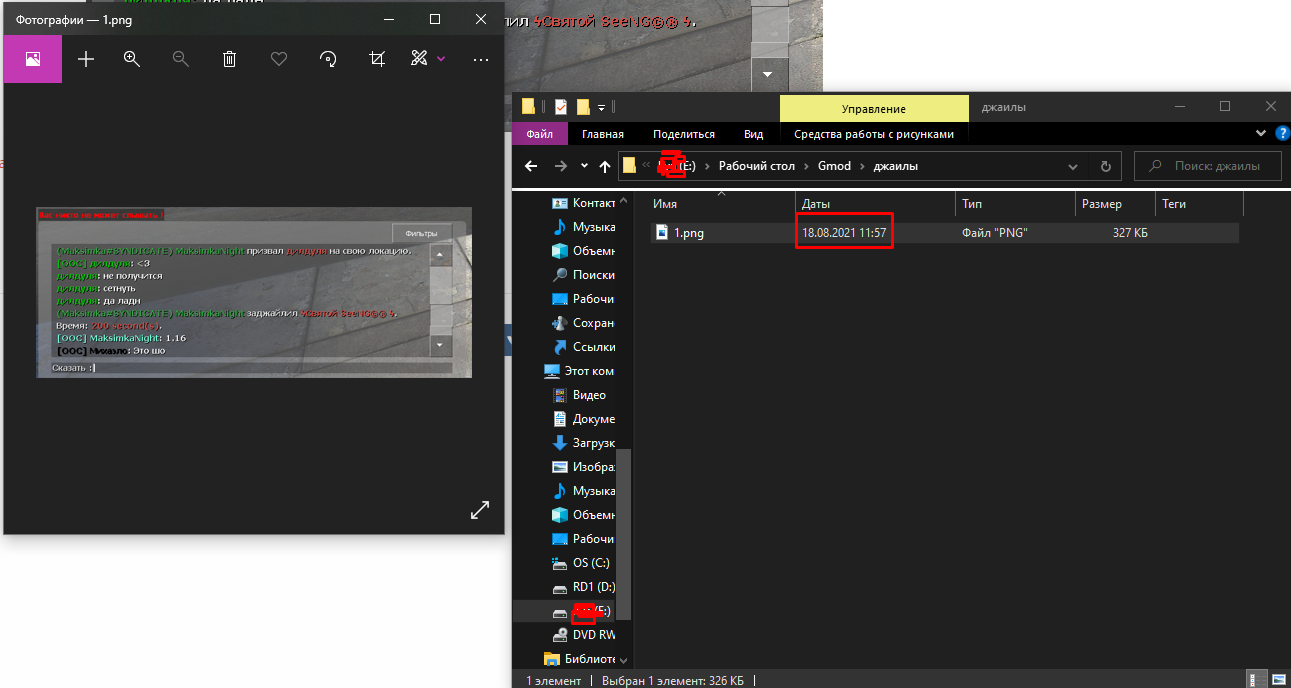Switch to the Поделиться ribbon tab
This screenshot has height=688, width=1291.
(684, 134)
